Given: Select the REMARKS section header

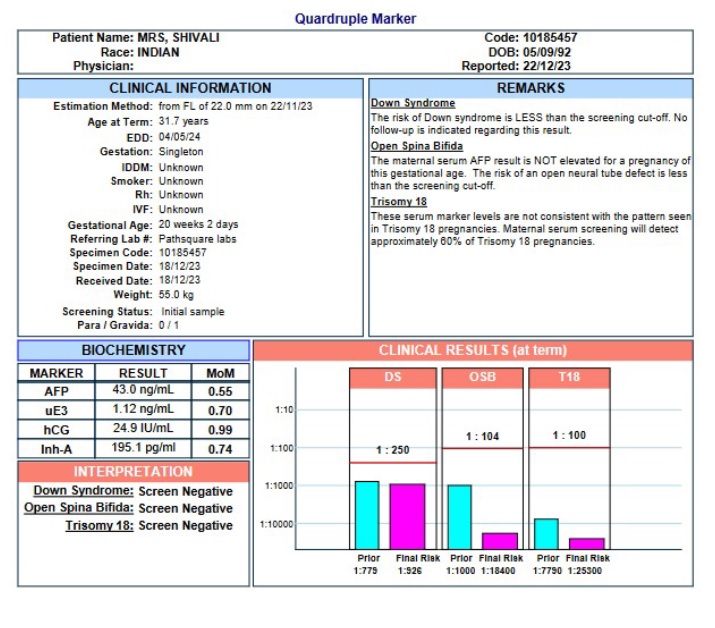Looking at the screenshot, I should [x=530, y=88].
